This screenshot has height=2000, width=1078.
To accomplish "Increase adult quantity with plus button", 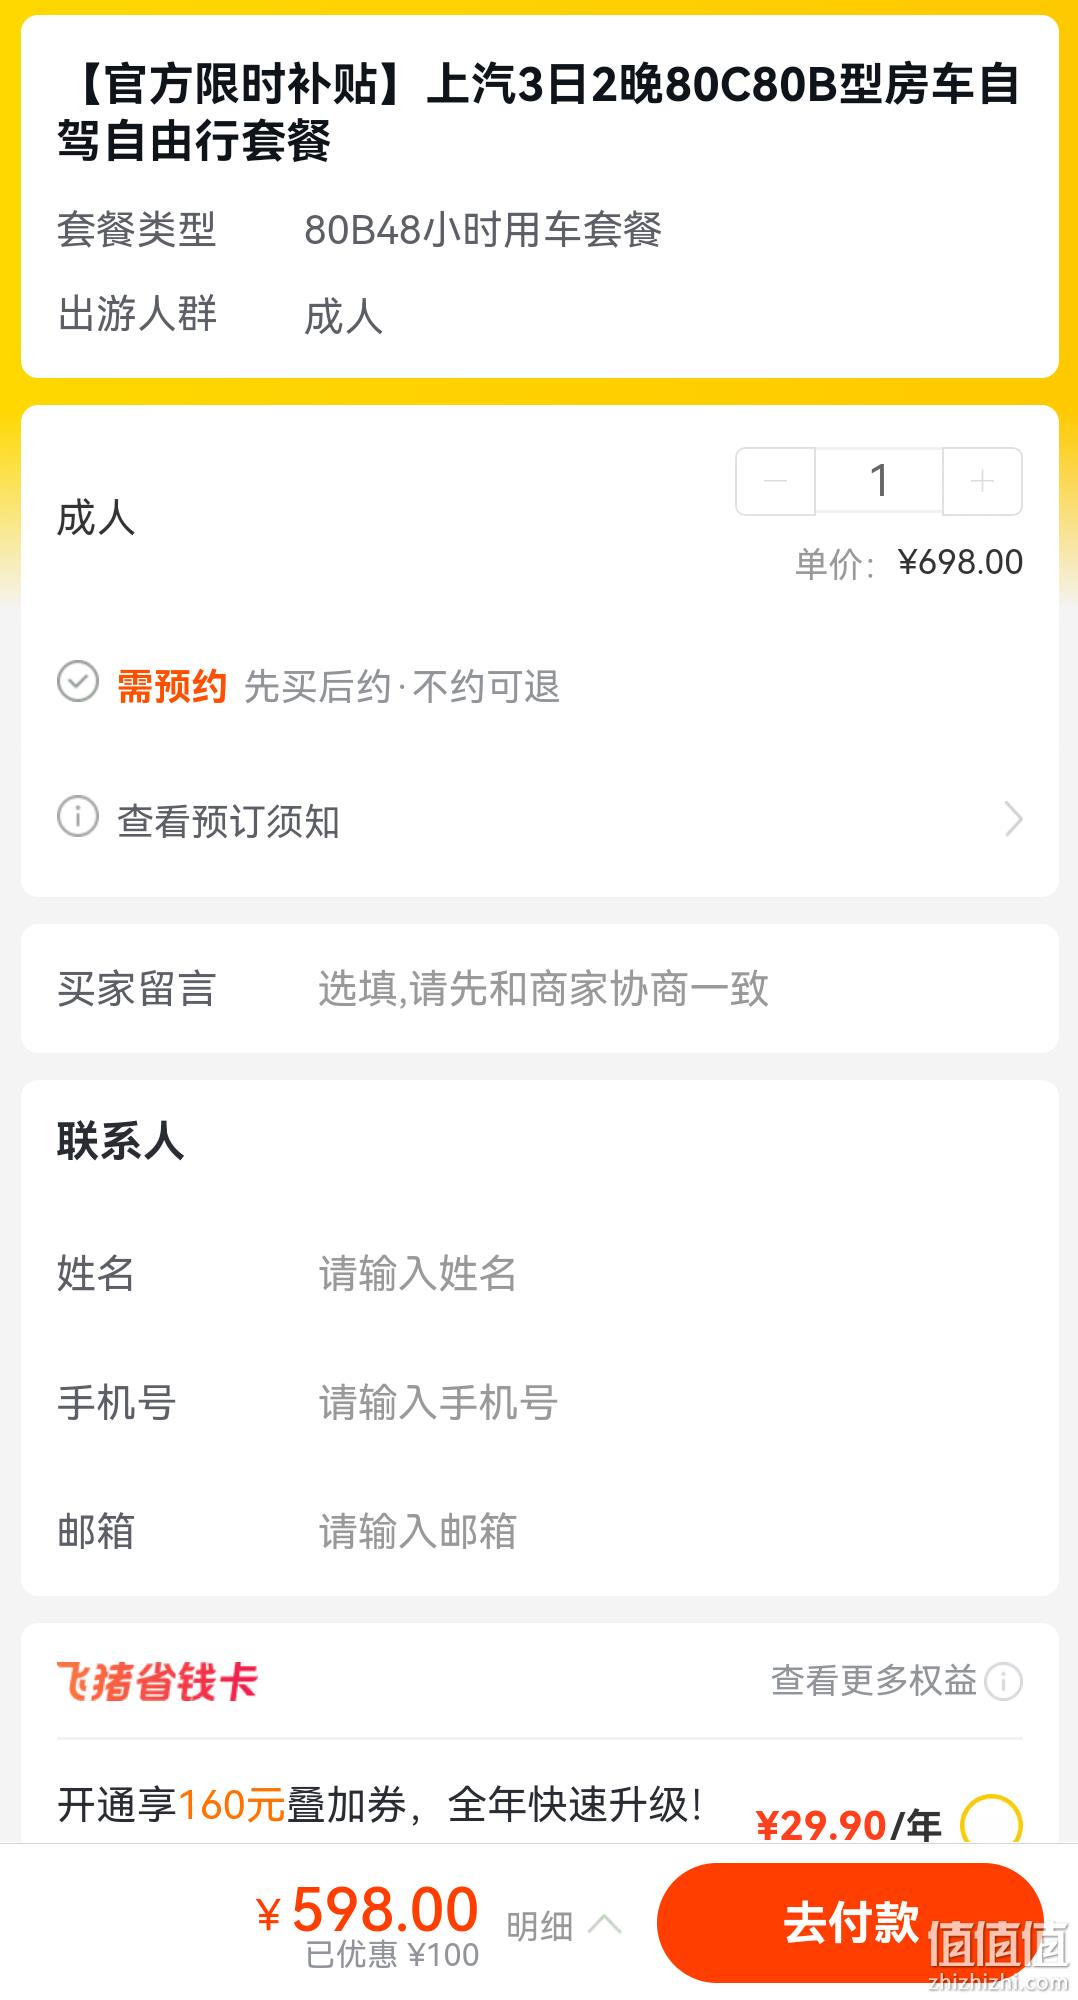I will [x=982, y=481].
